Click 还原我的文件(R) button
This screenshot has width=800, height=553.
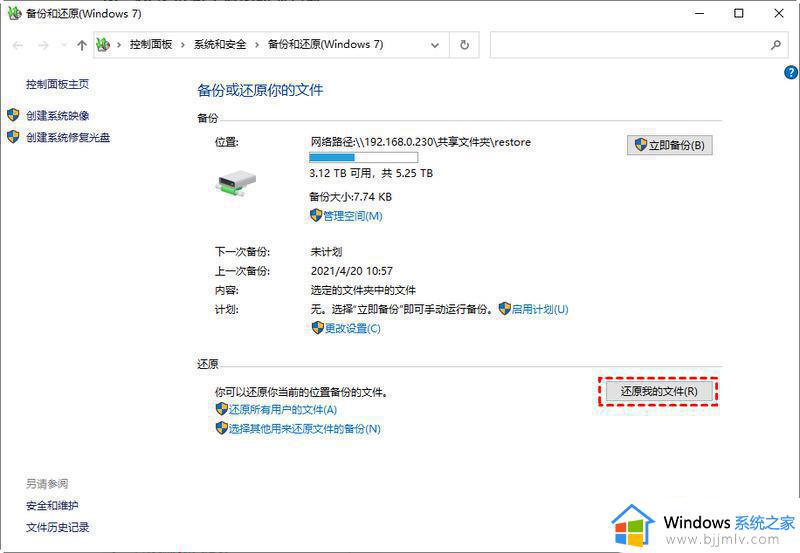[659, 391]
